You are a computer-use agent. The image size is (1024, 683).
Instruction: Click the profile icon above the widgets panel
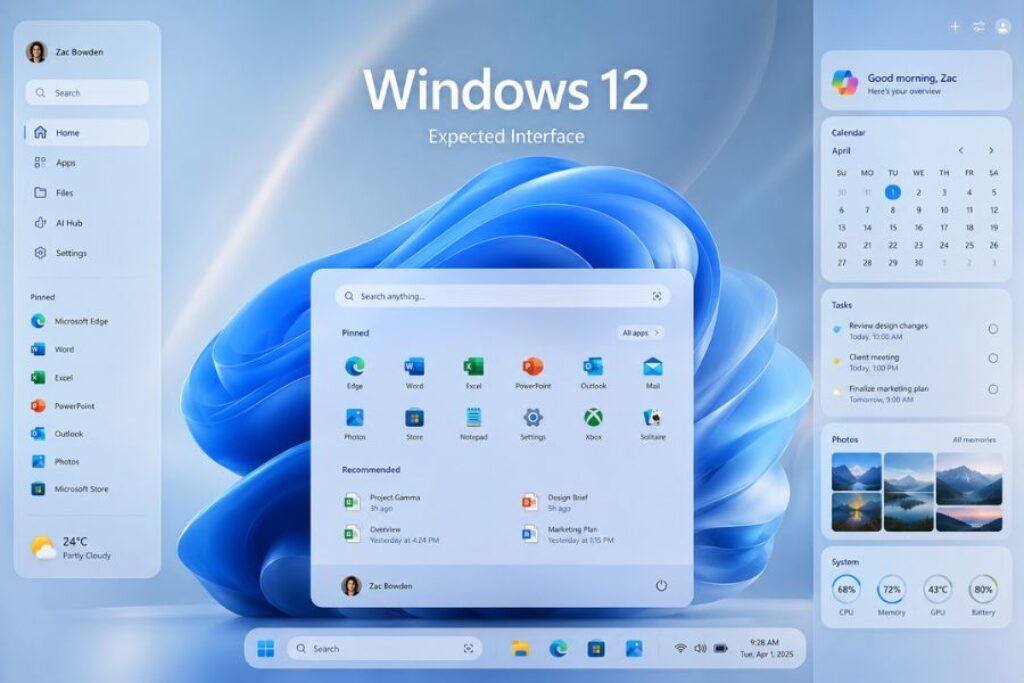[1002, 27]
